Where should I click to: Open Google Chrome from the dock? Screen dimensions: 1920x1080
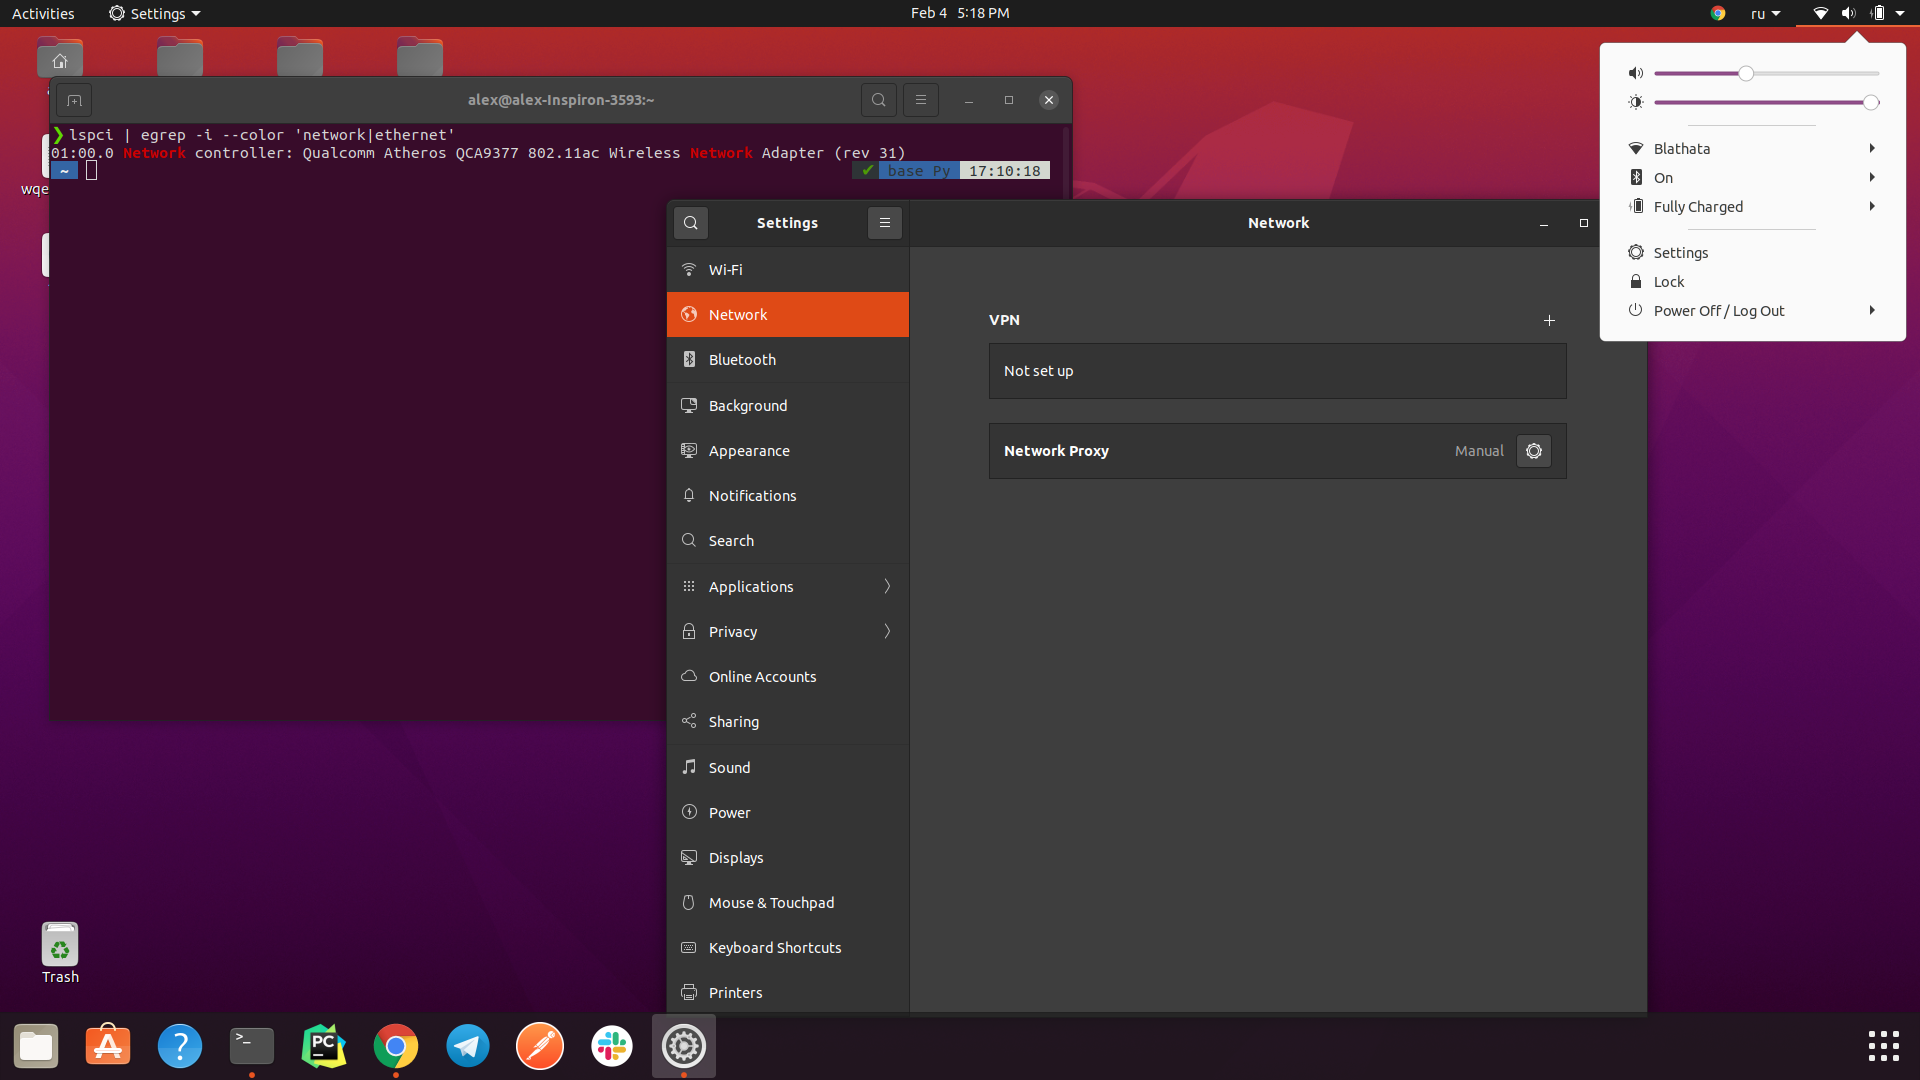(x=396, y=1046)
